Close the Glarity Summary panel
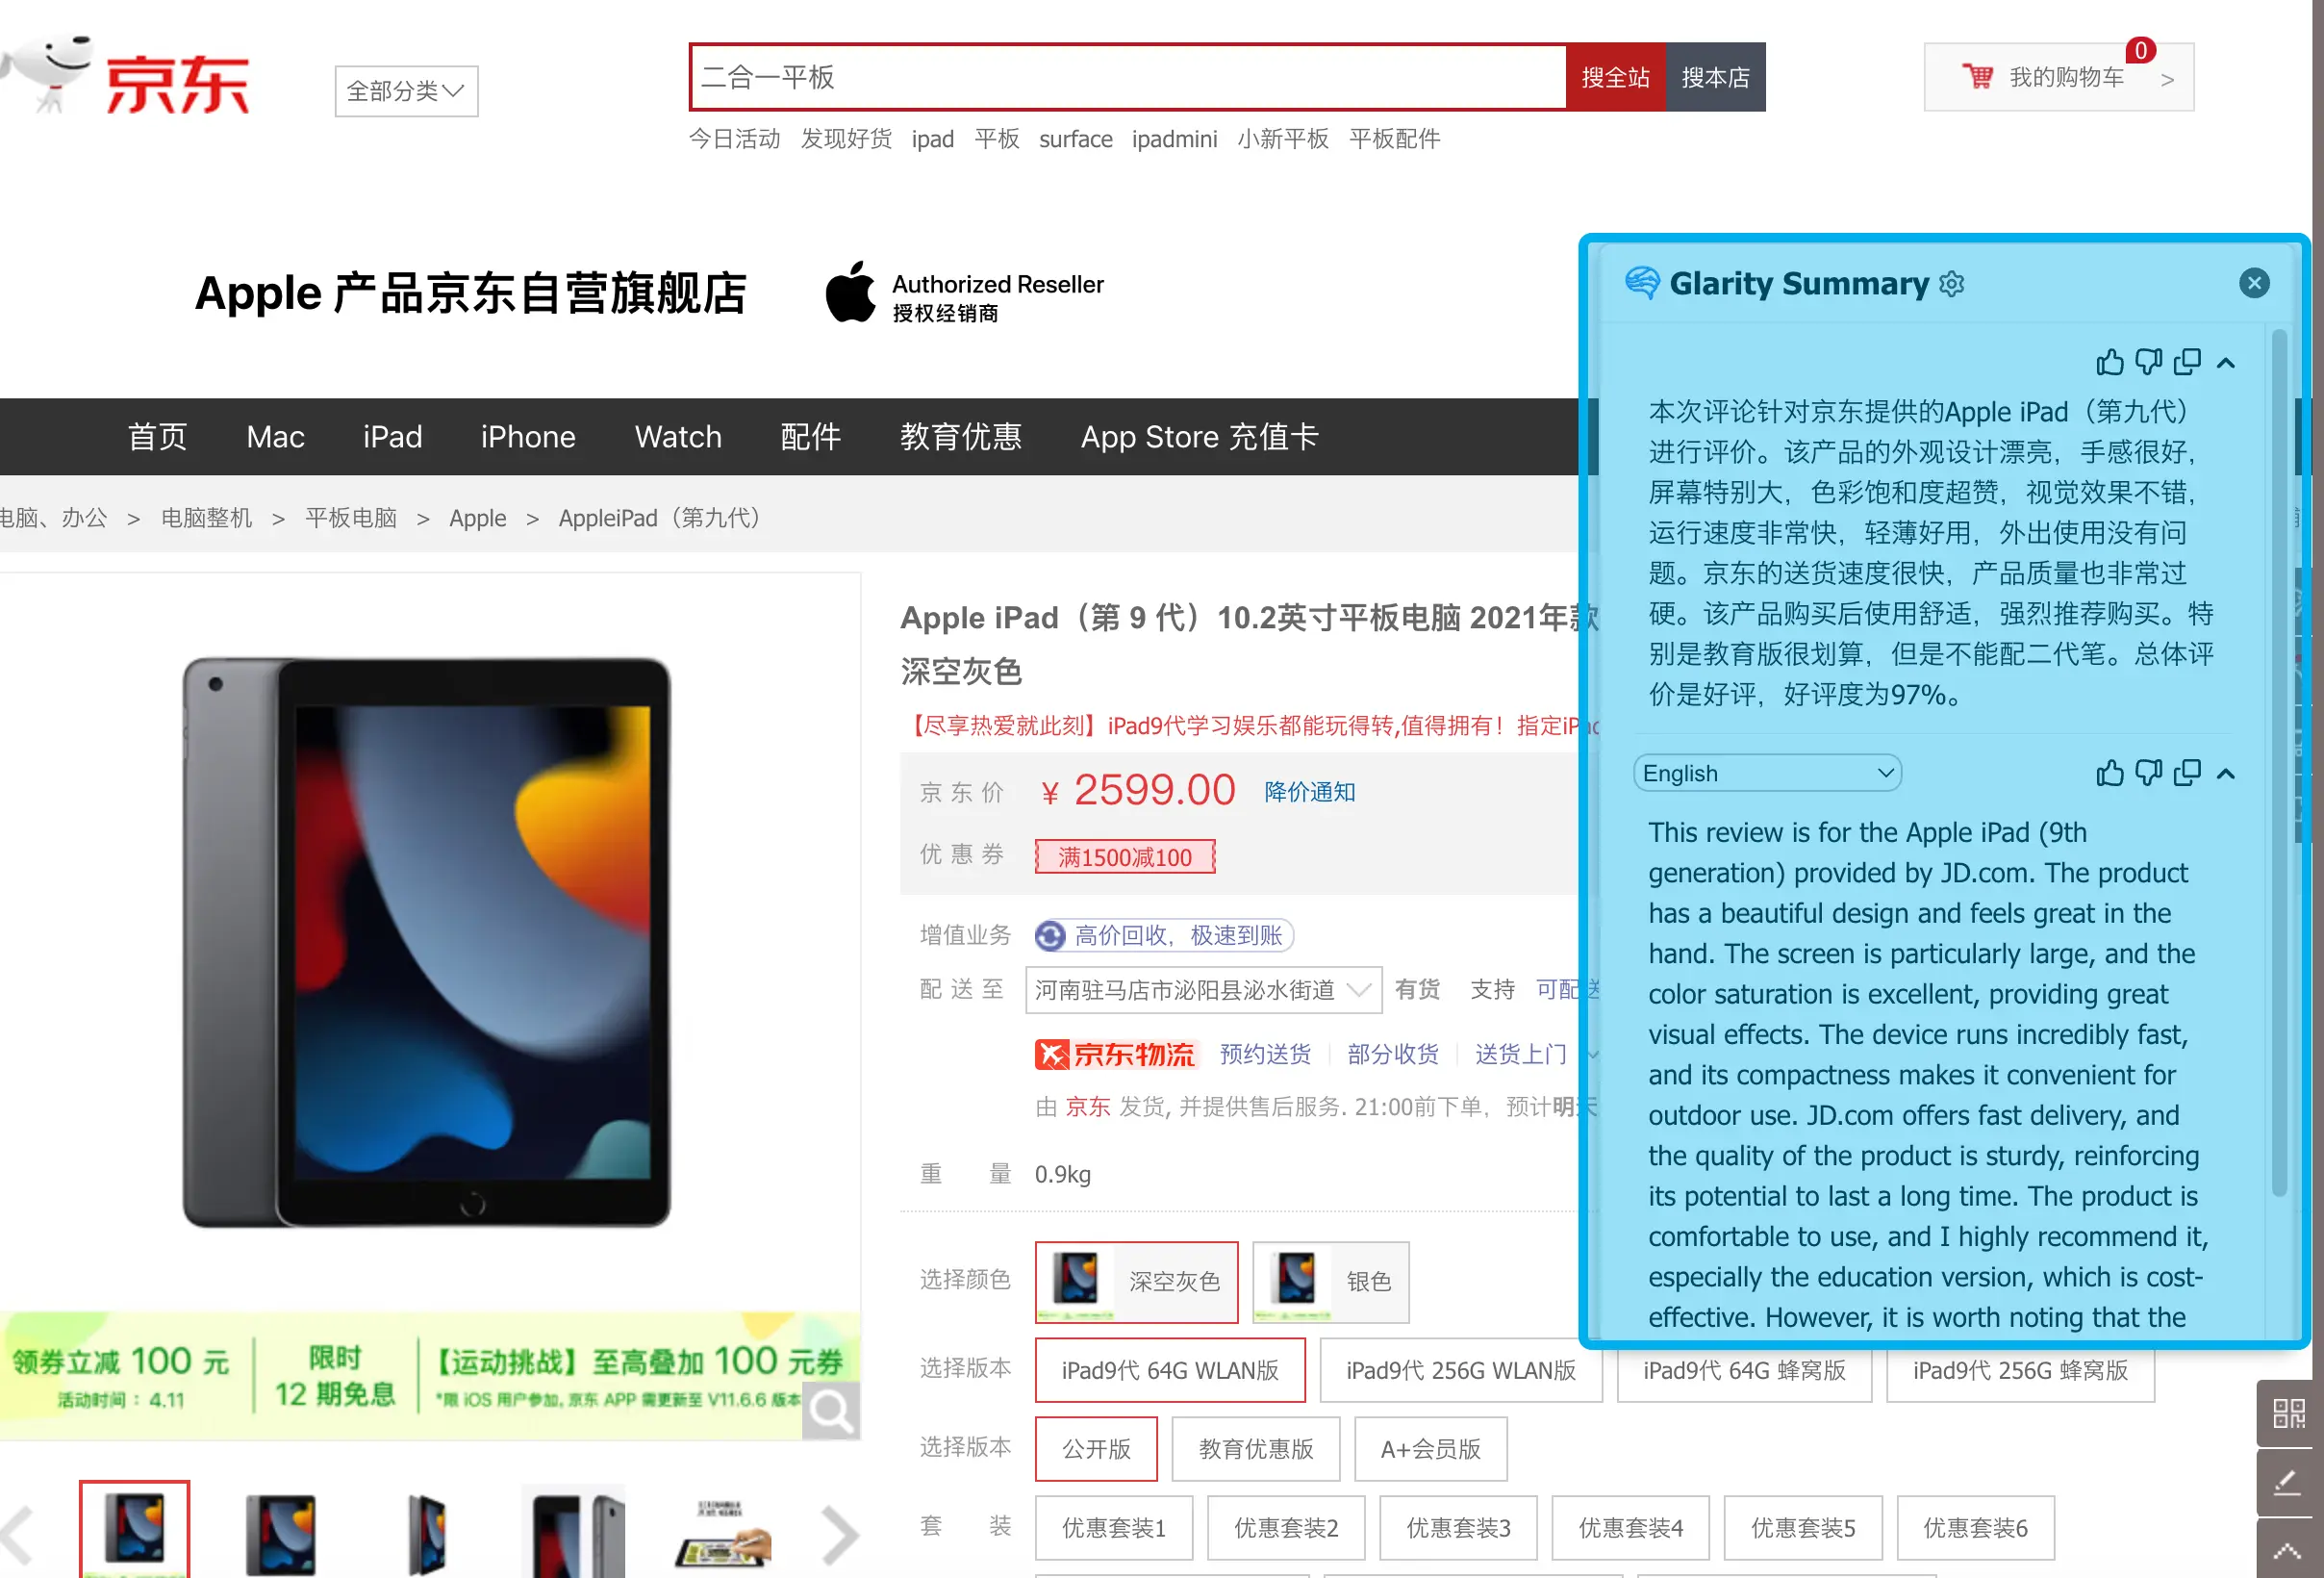 click(2253, 283)
